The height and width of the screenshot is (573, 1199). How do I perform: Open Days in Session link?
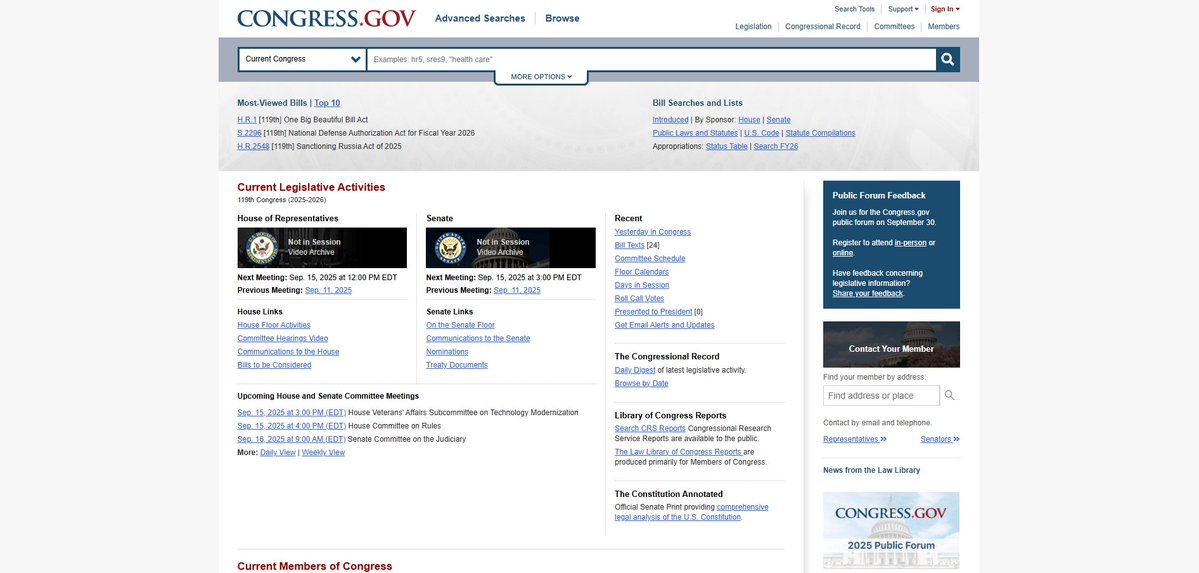[642, 285]
